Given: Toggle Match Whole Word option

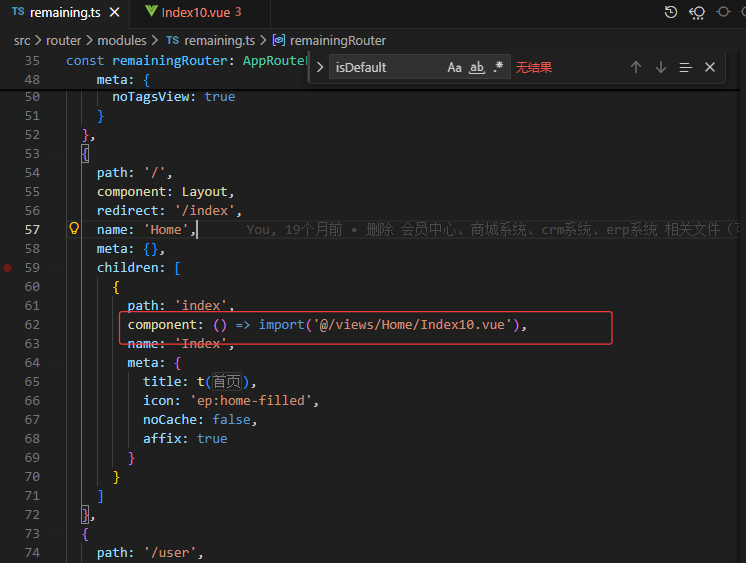Looking at the screenshot, I should (477, 67).
